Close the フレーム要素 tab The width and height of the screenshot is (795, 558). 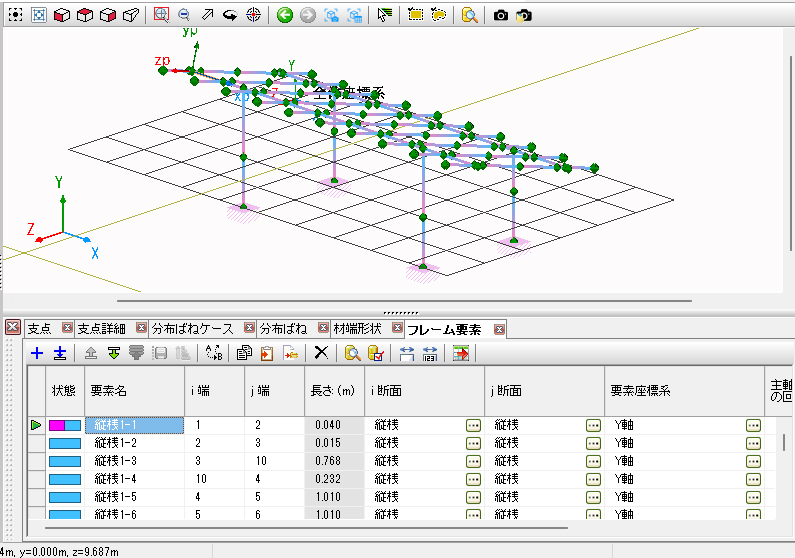tap(498, 328)
